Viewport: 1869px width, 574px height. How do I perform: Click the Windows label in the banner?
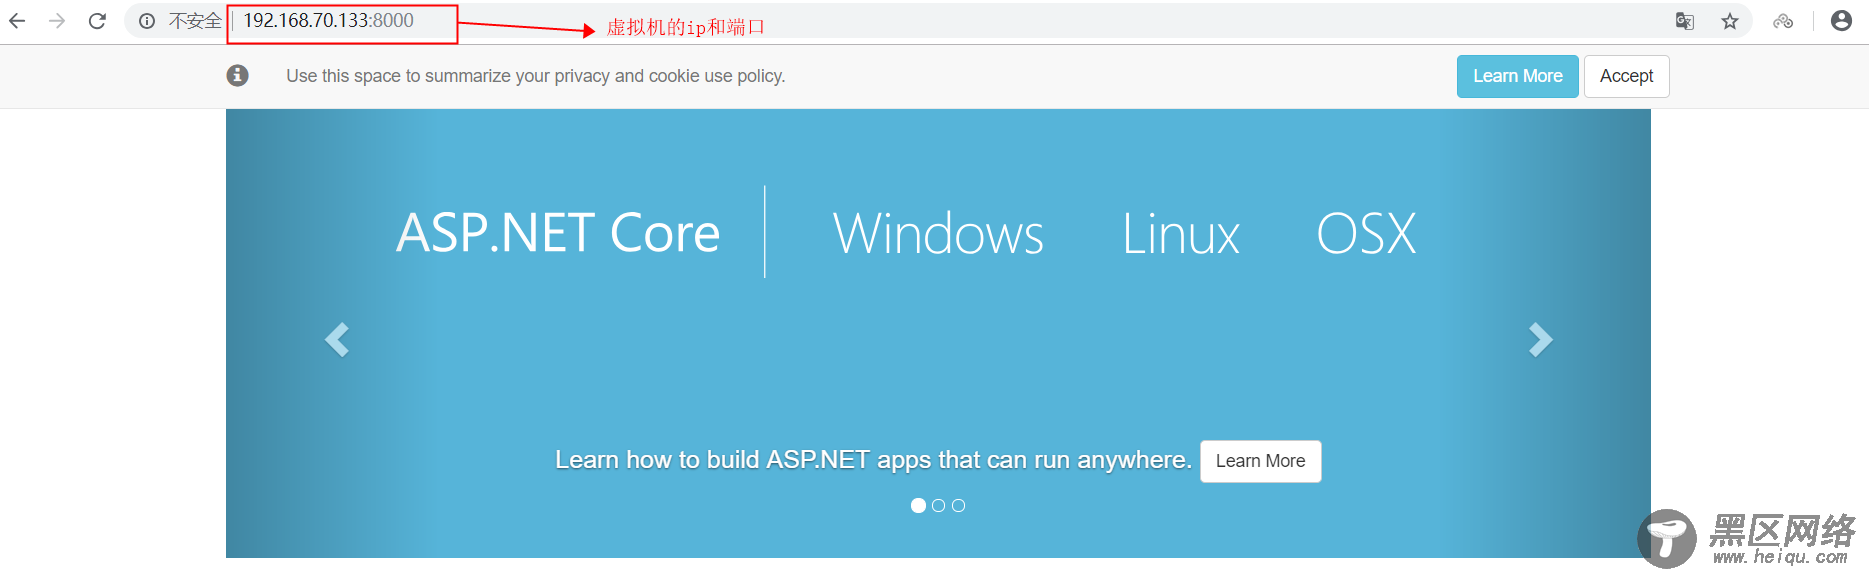pos(938,234)
